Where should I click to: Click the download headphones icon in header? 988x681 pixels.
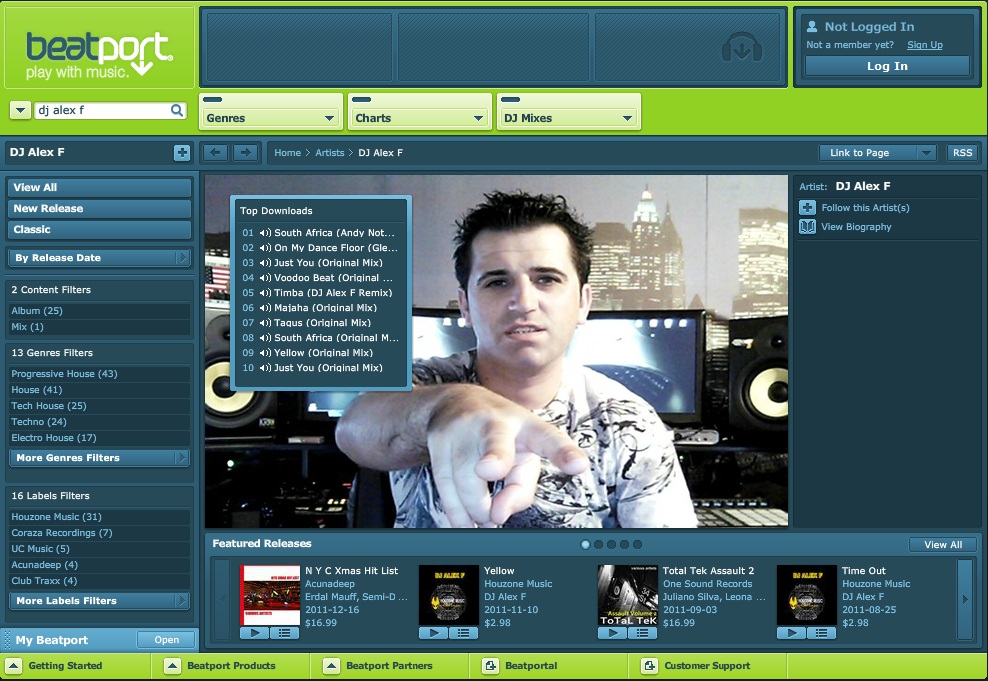tap(742, 48)
